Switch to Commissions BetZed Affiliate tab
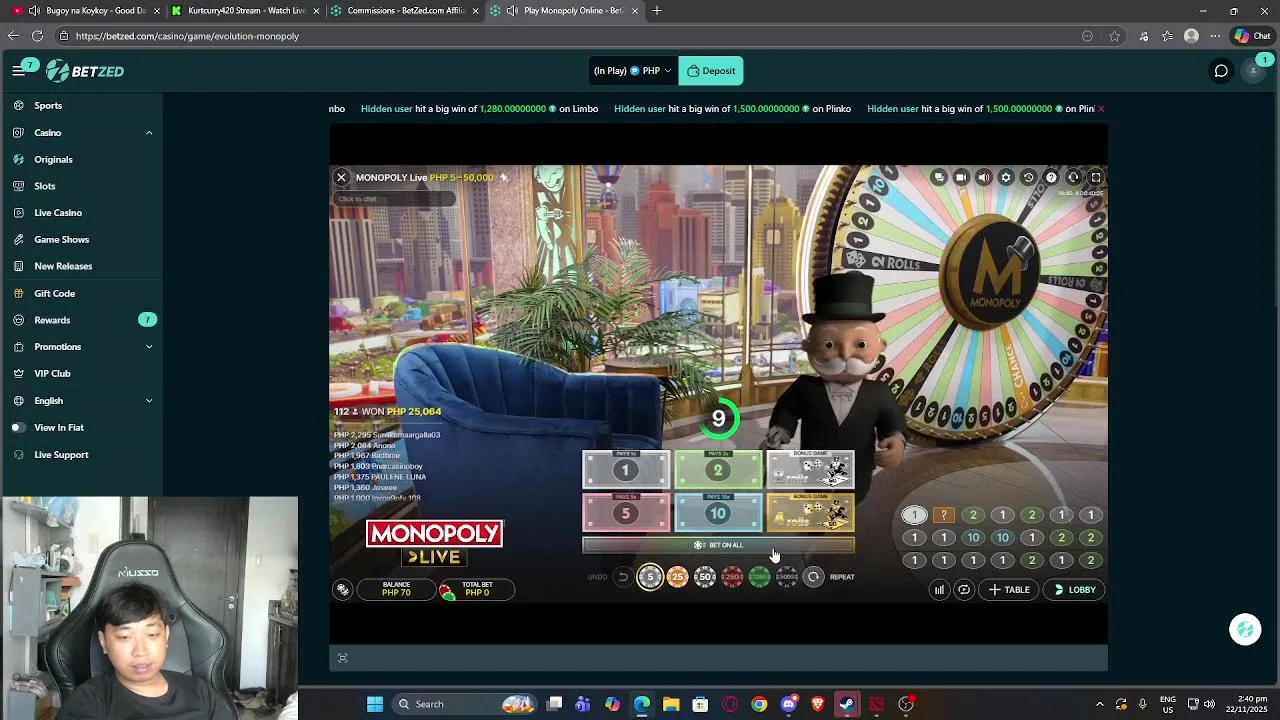The height and width of the screenshot is (720, 1280). click(405, 10)
